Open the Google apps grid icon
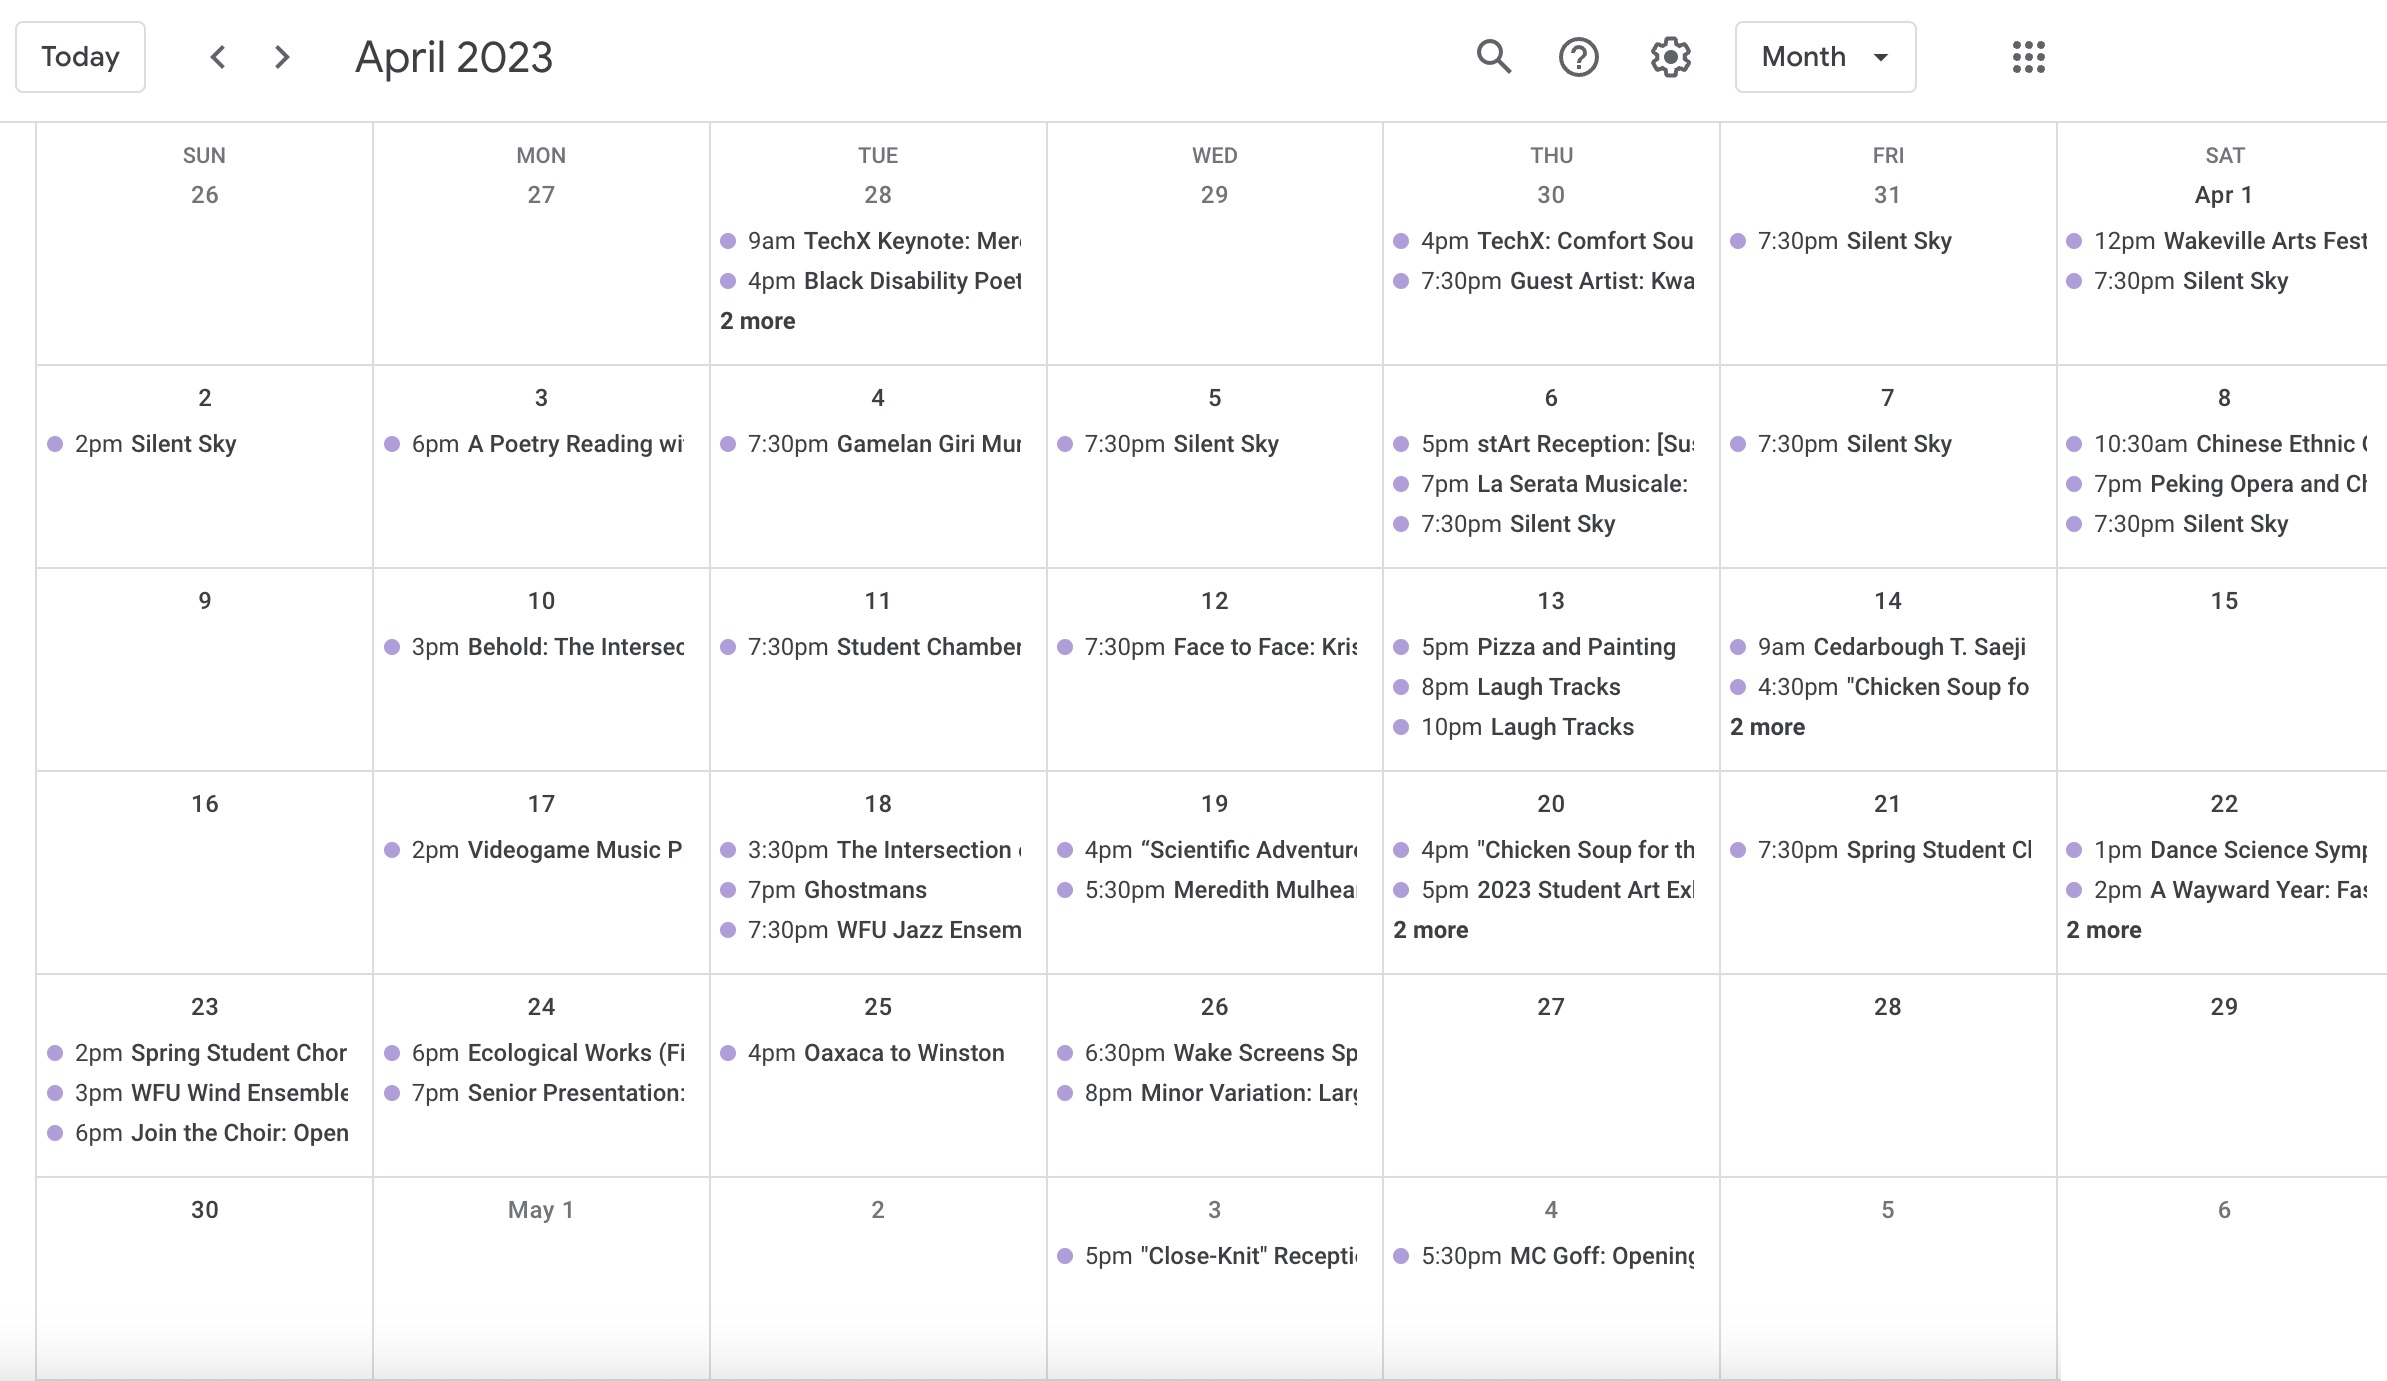Image resolution: width=2387 pixels, height=1381 pixels. pos(2028,57)
